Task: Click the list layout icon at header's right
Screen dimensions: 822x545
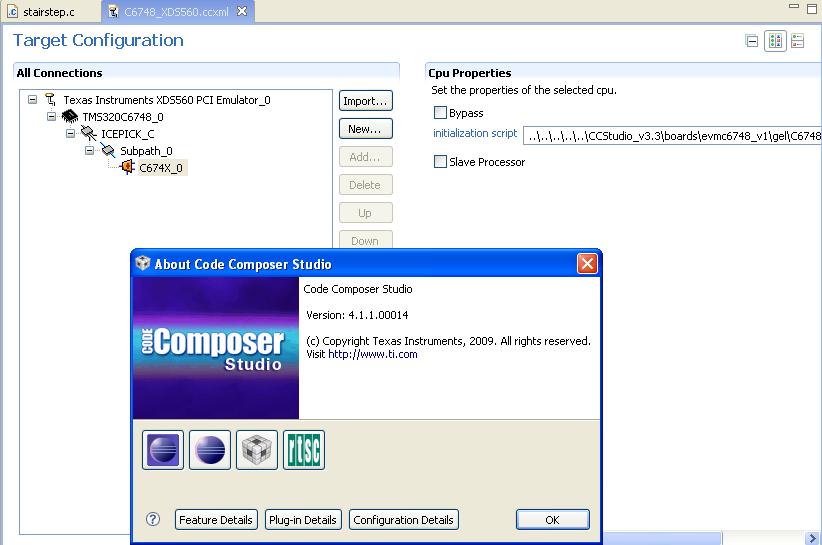Action: click(x=798, y=41)
